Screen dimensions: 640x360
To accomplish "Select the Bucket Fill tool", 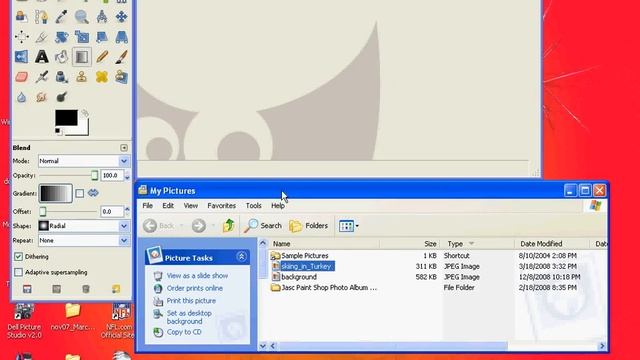I will (62, 57).
